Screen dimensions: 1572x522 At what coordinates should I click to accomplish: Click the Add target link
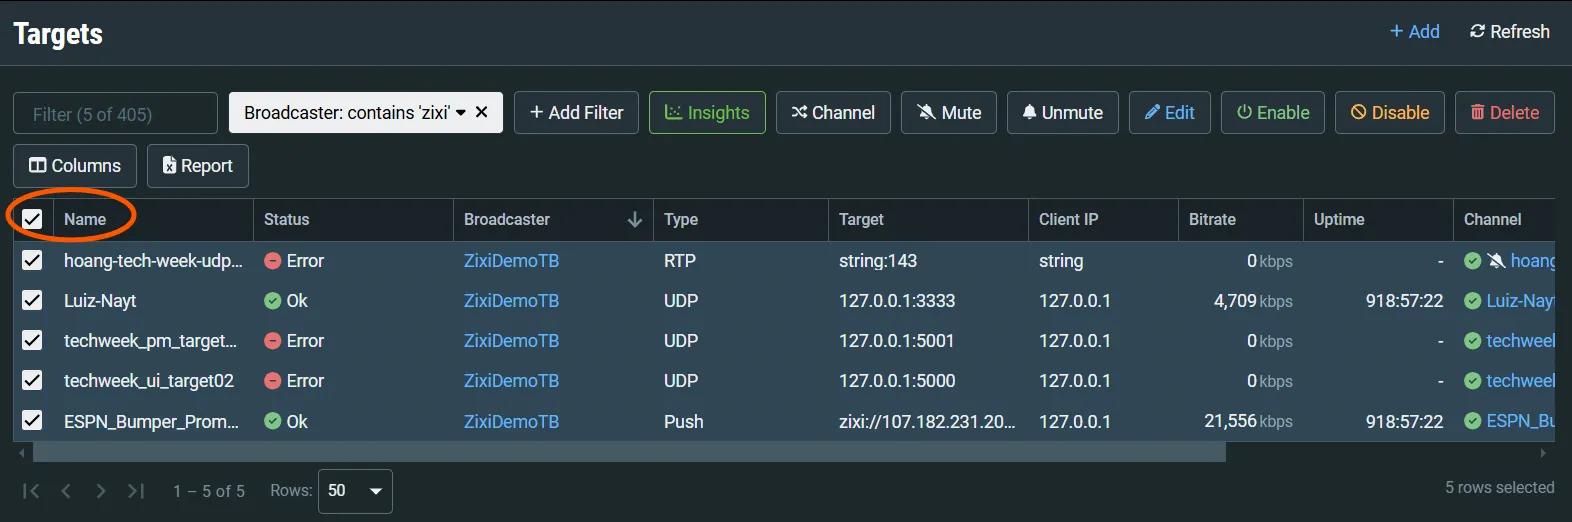tap(1414, 32)
